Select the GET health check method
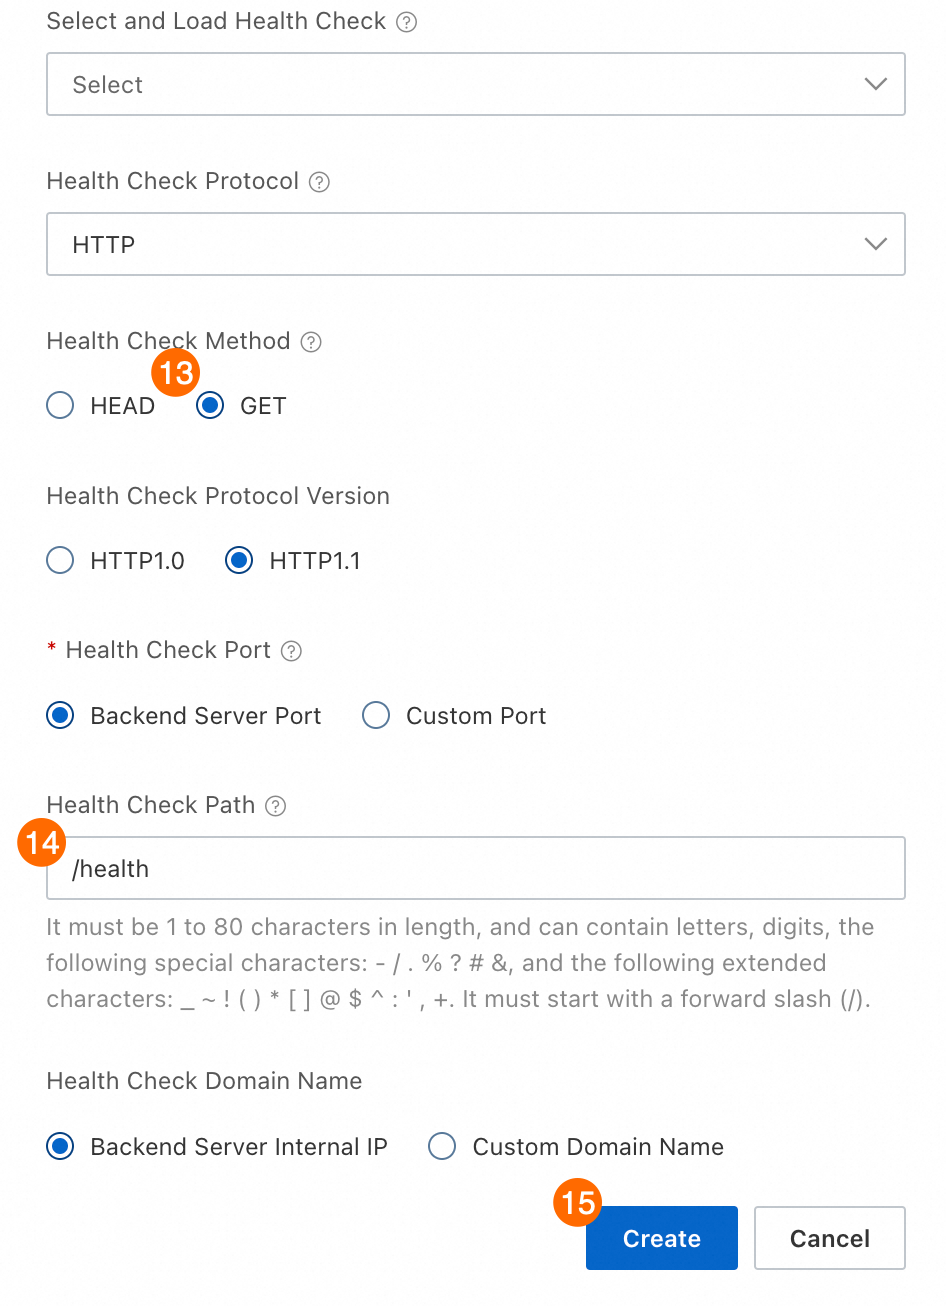 click(x=210, y=405)
